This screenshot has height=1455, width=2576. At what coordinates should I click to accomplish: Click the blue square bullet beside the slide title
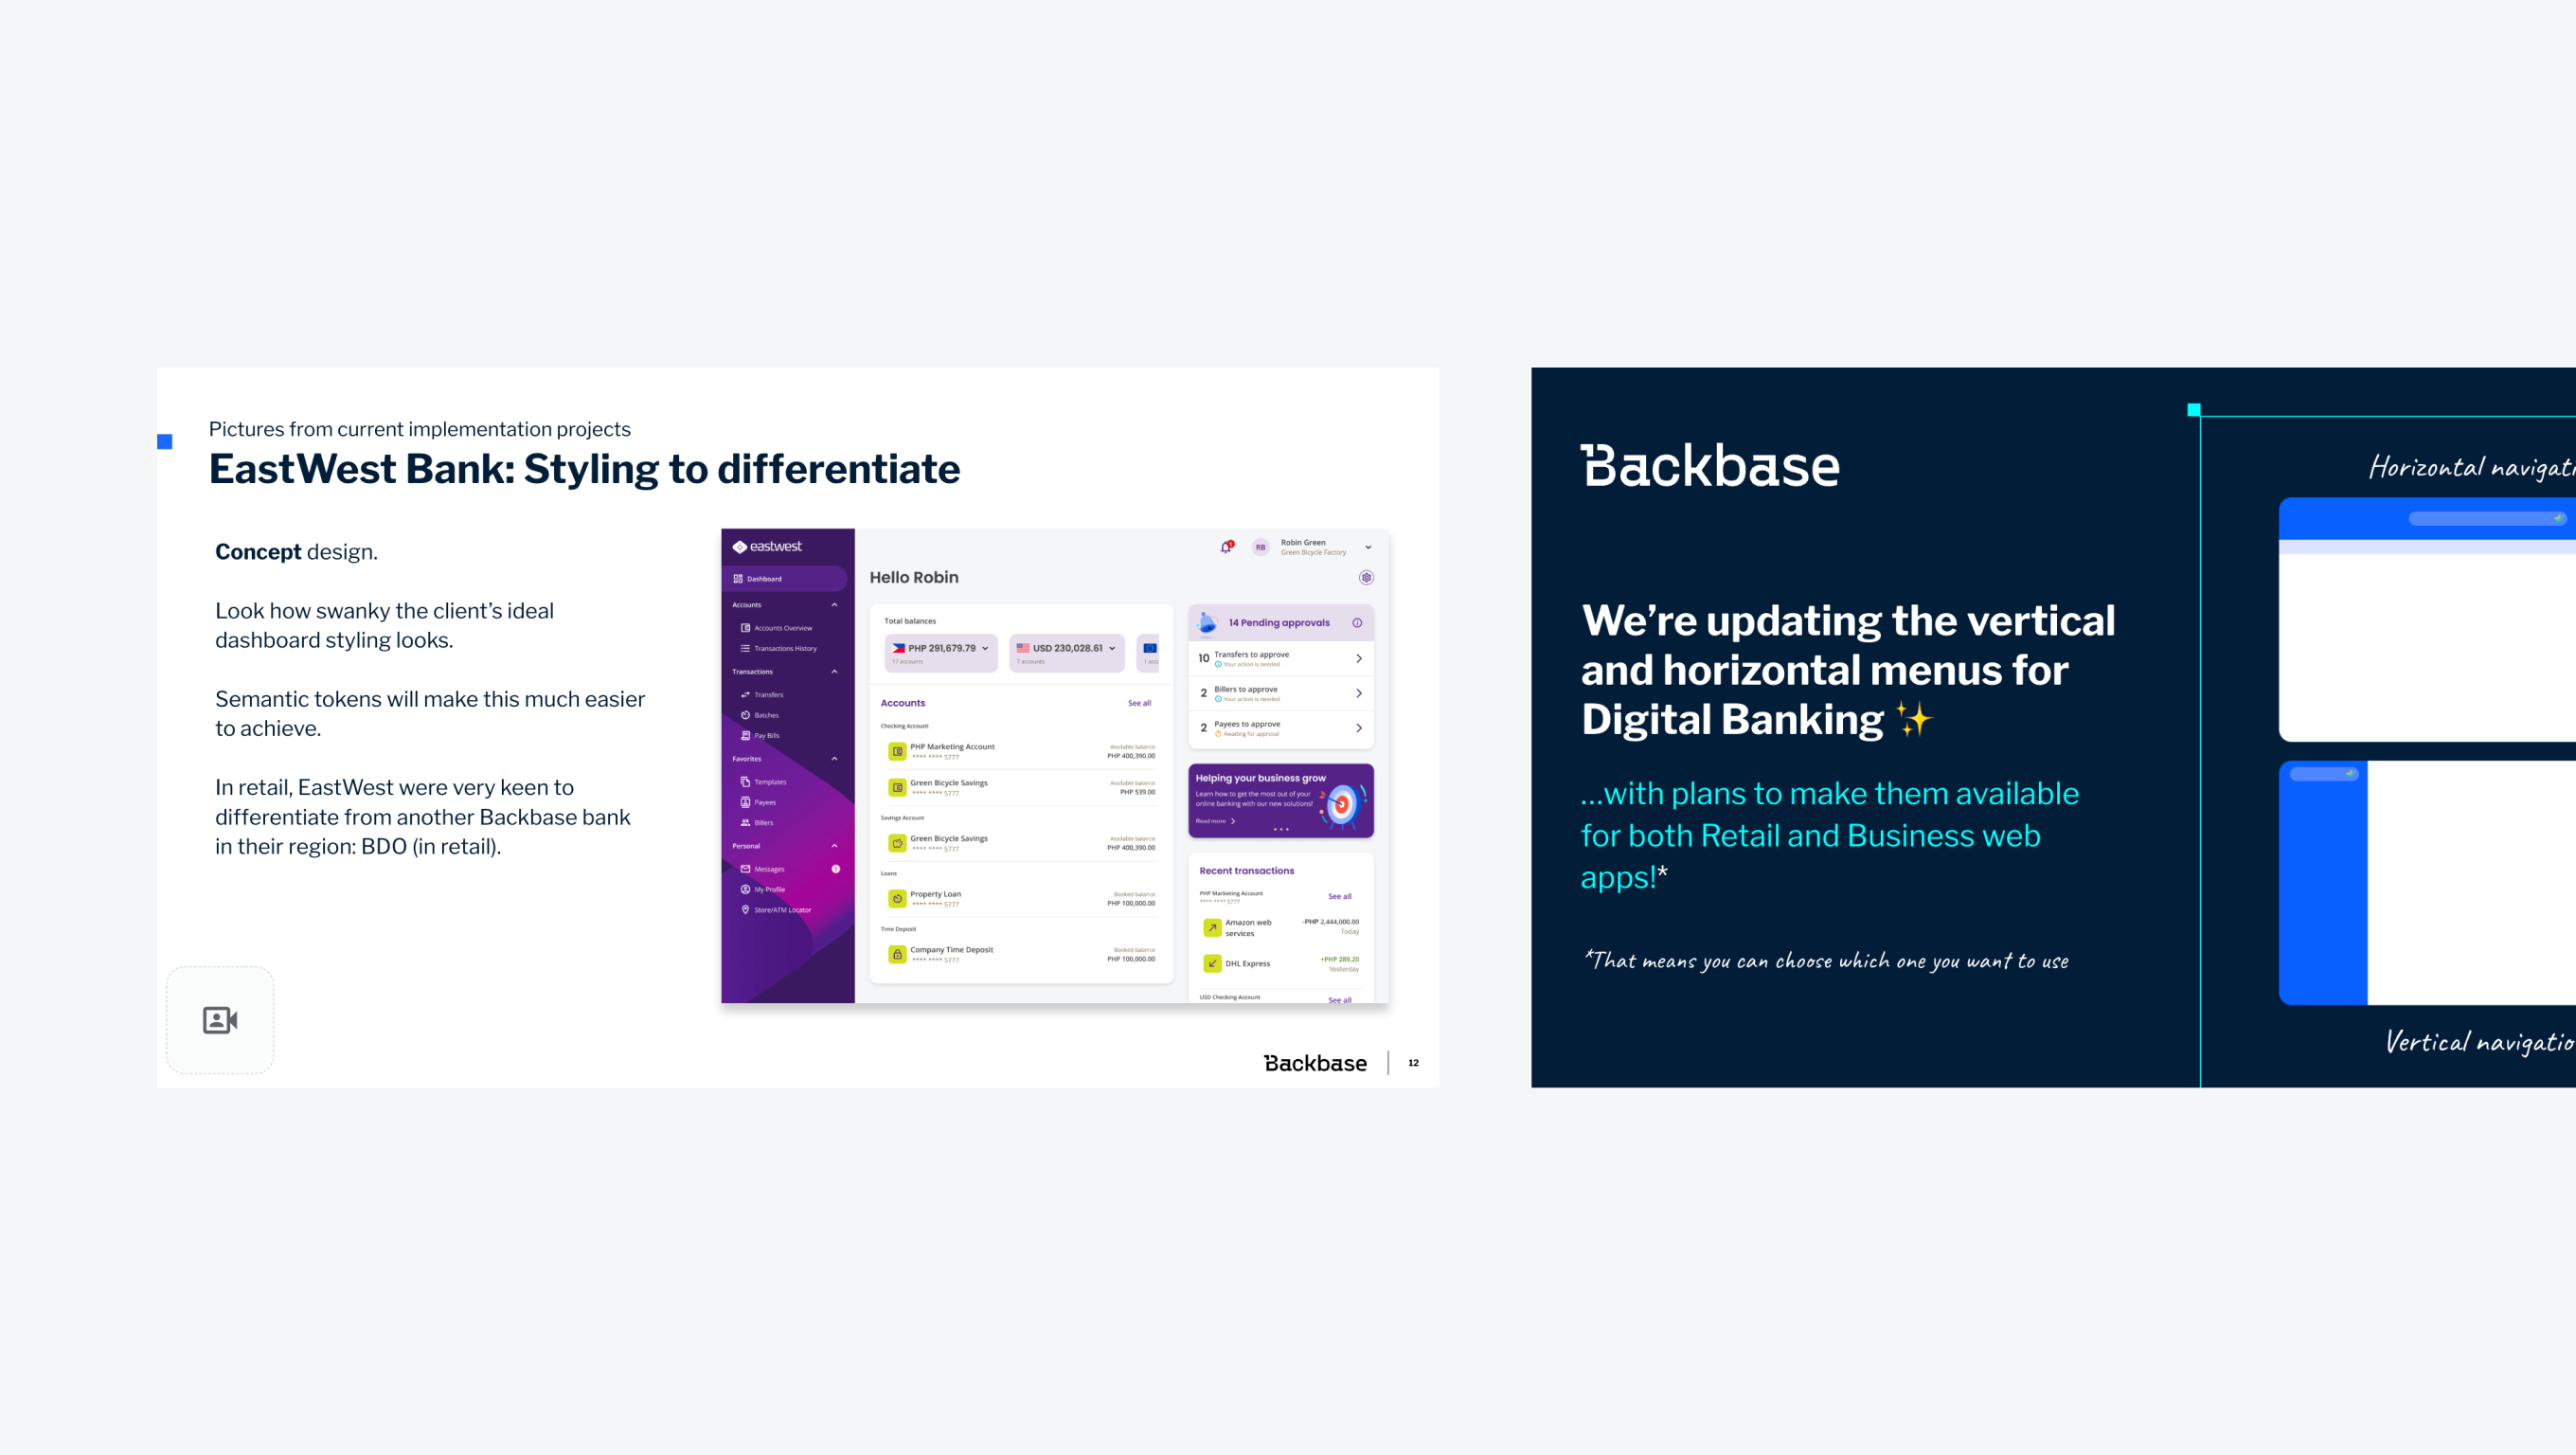coord(165,442)
